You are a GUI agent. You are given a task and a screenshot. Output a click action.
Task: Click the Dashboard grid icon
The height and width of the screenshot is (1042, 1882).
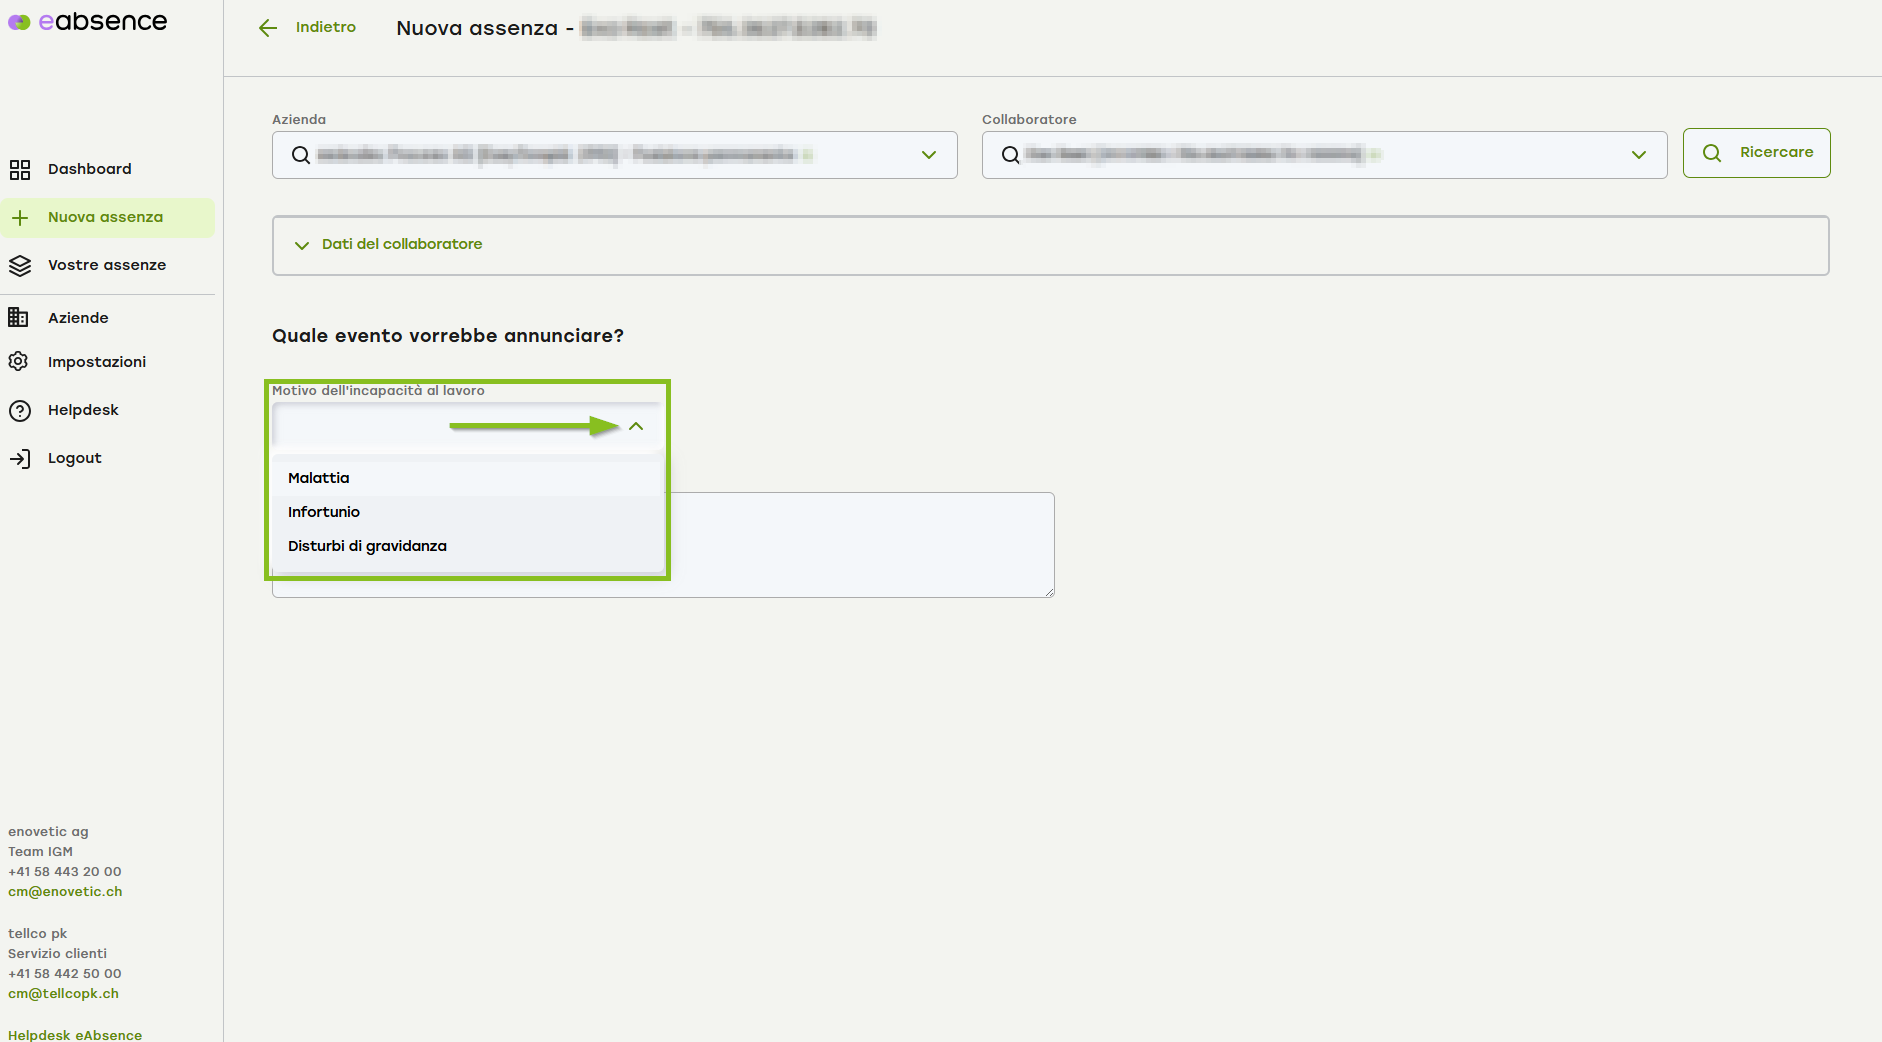(20, 169)
